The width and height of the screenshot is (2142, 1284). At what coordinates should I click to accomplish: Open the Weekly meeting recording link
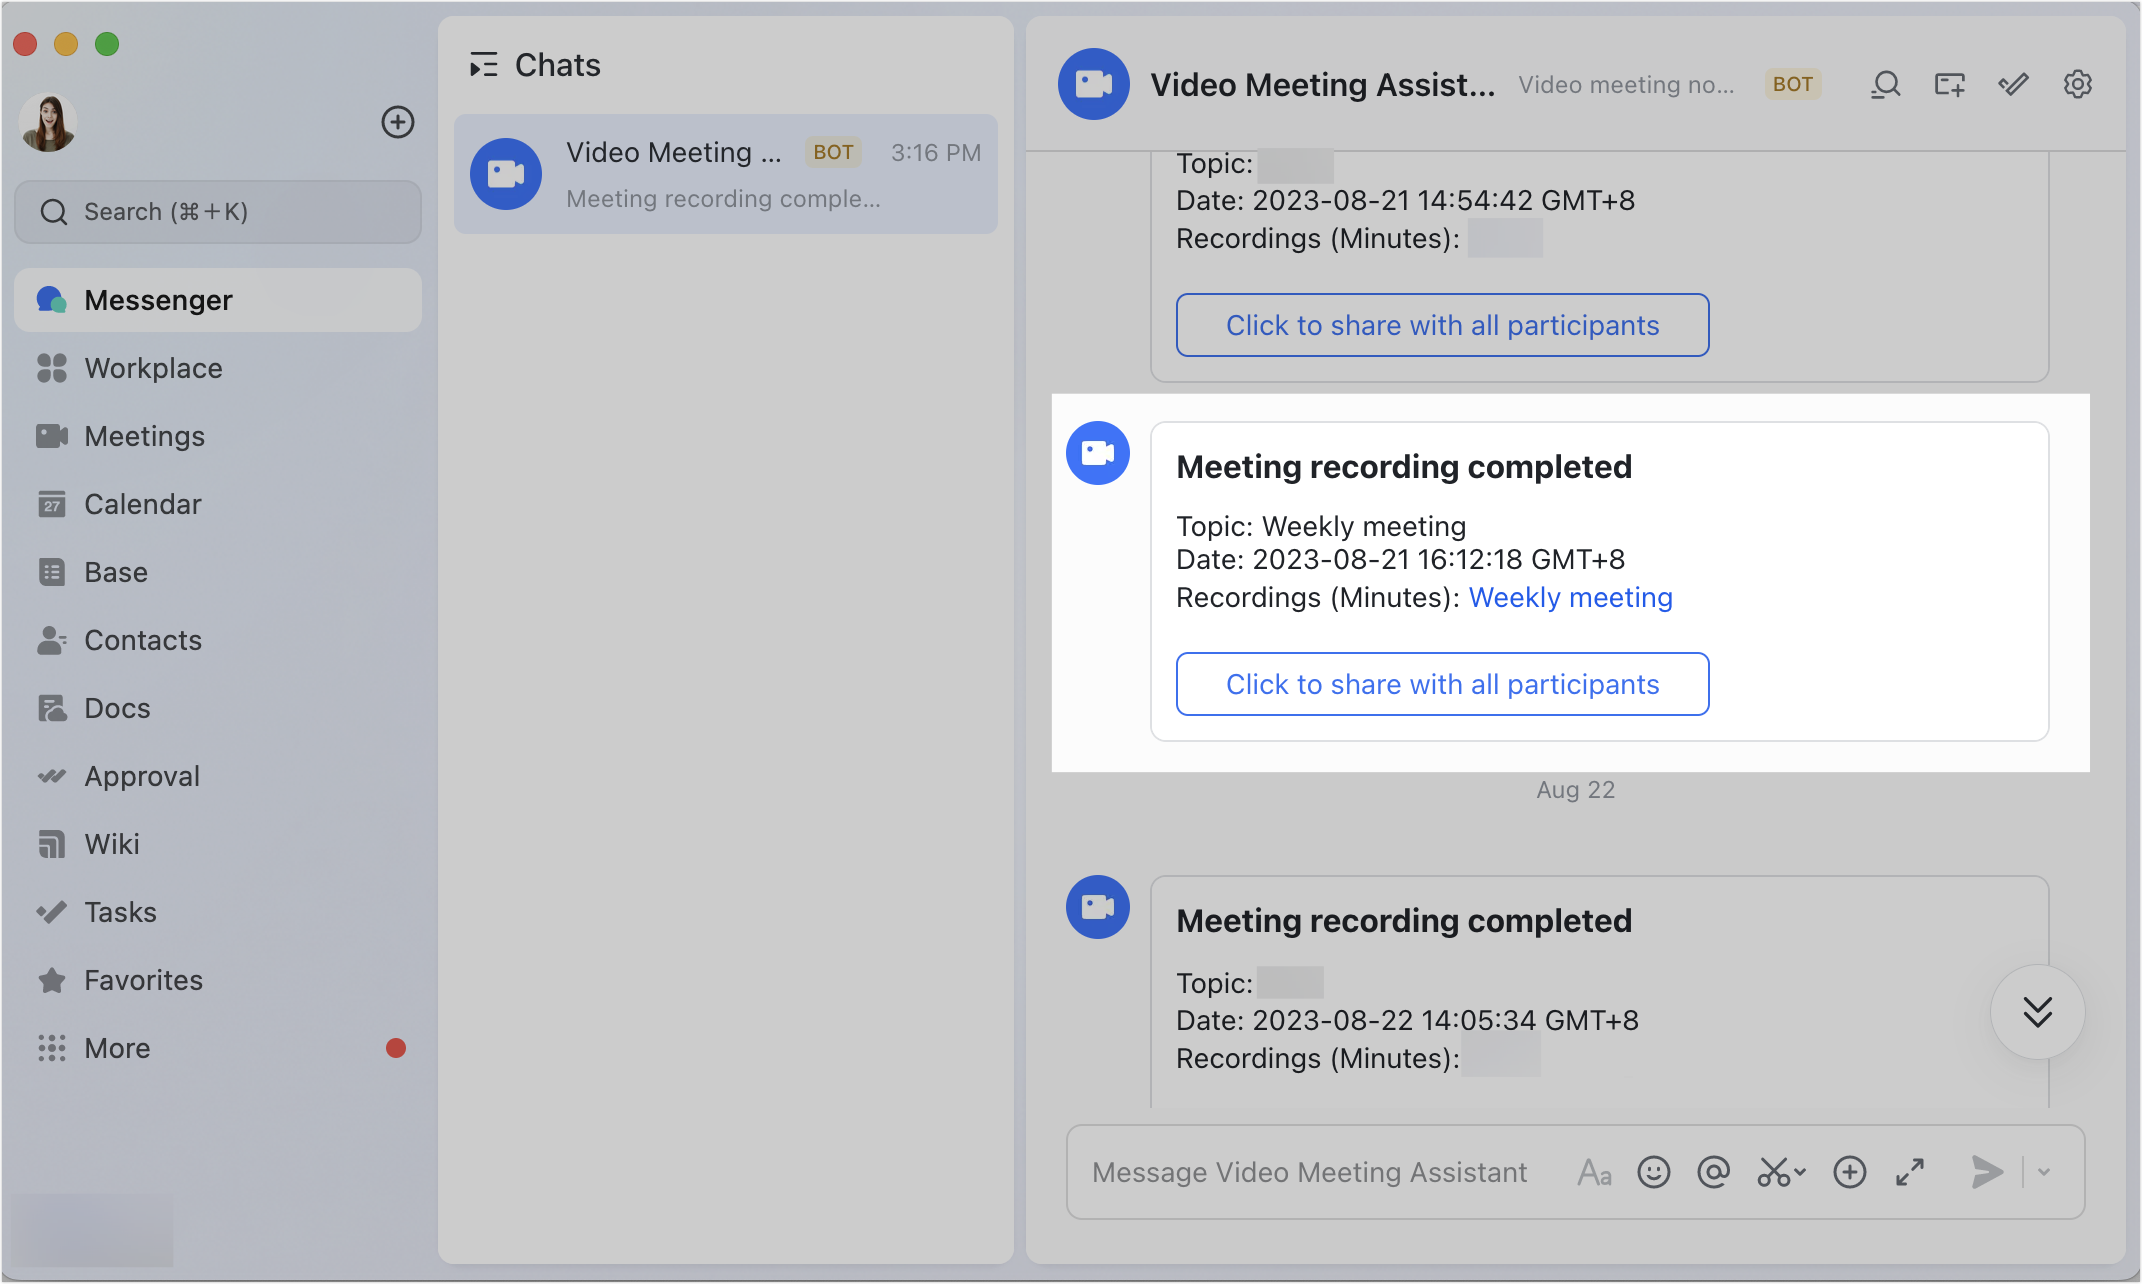tap(1570, 597)
